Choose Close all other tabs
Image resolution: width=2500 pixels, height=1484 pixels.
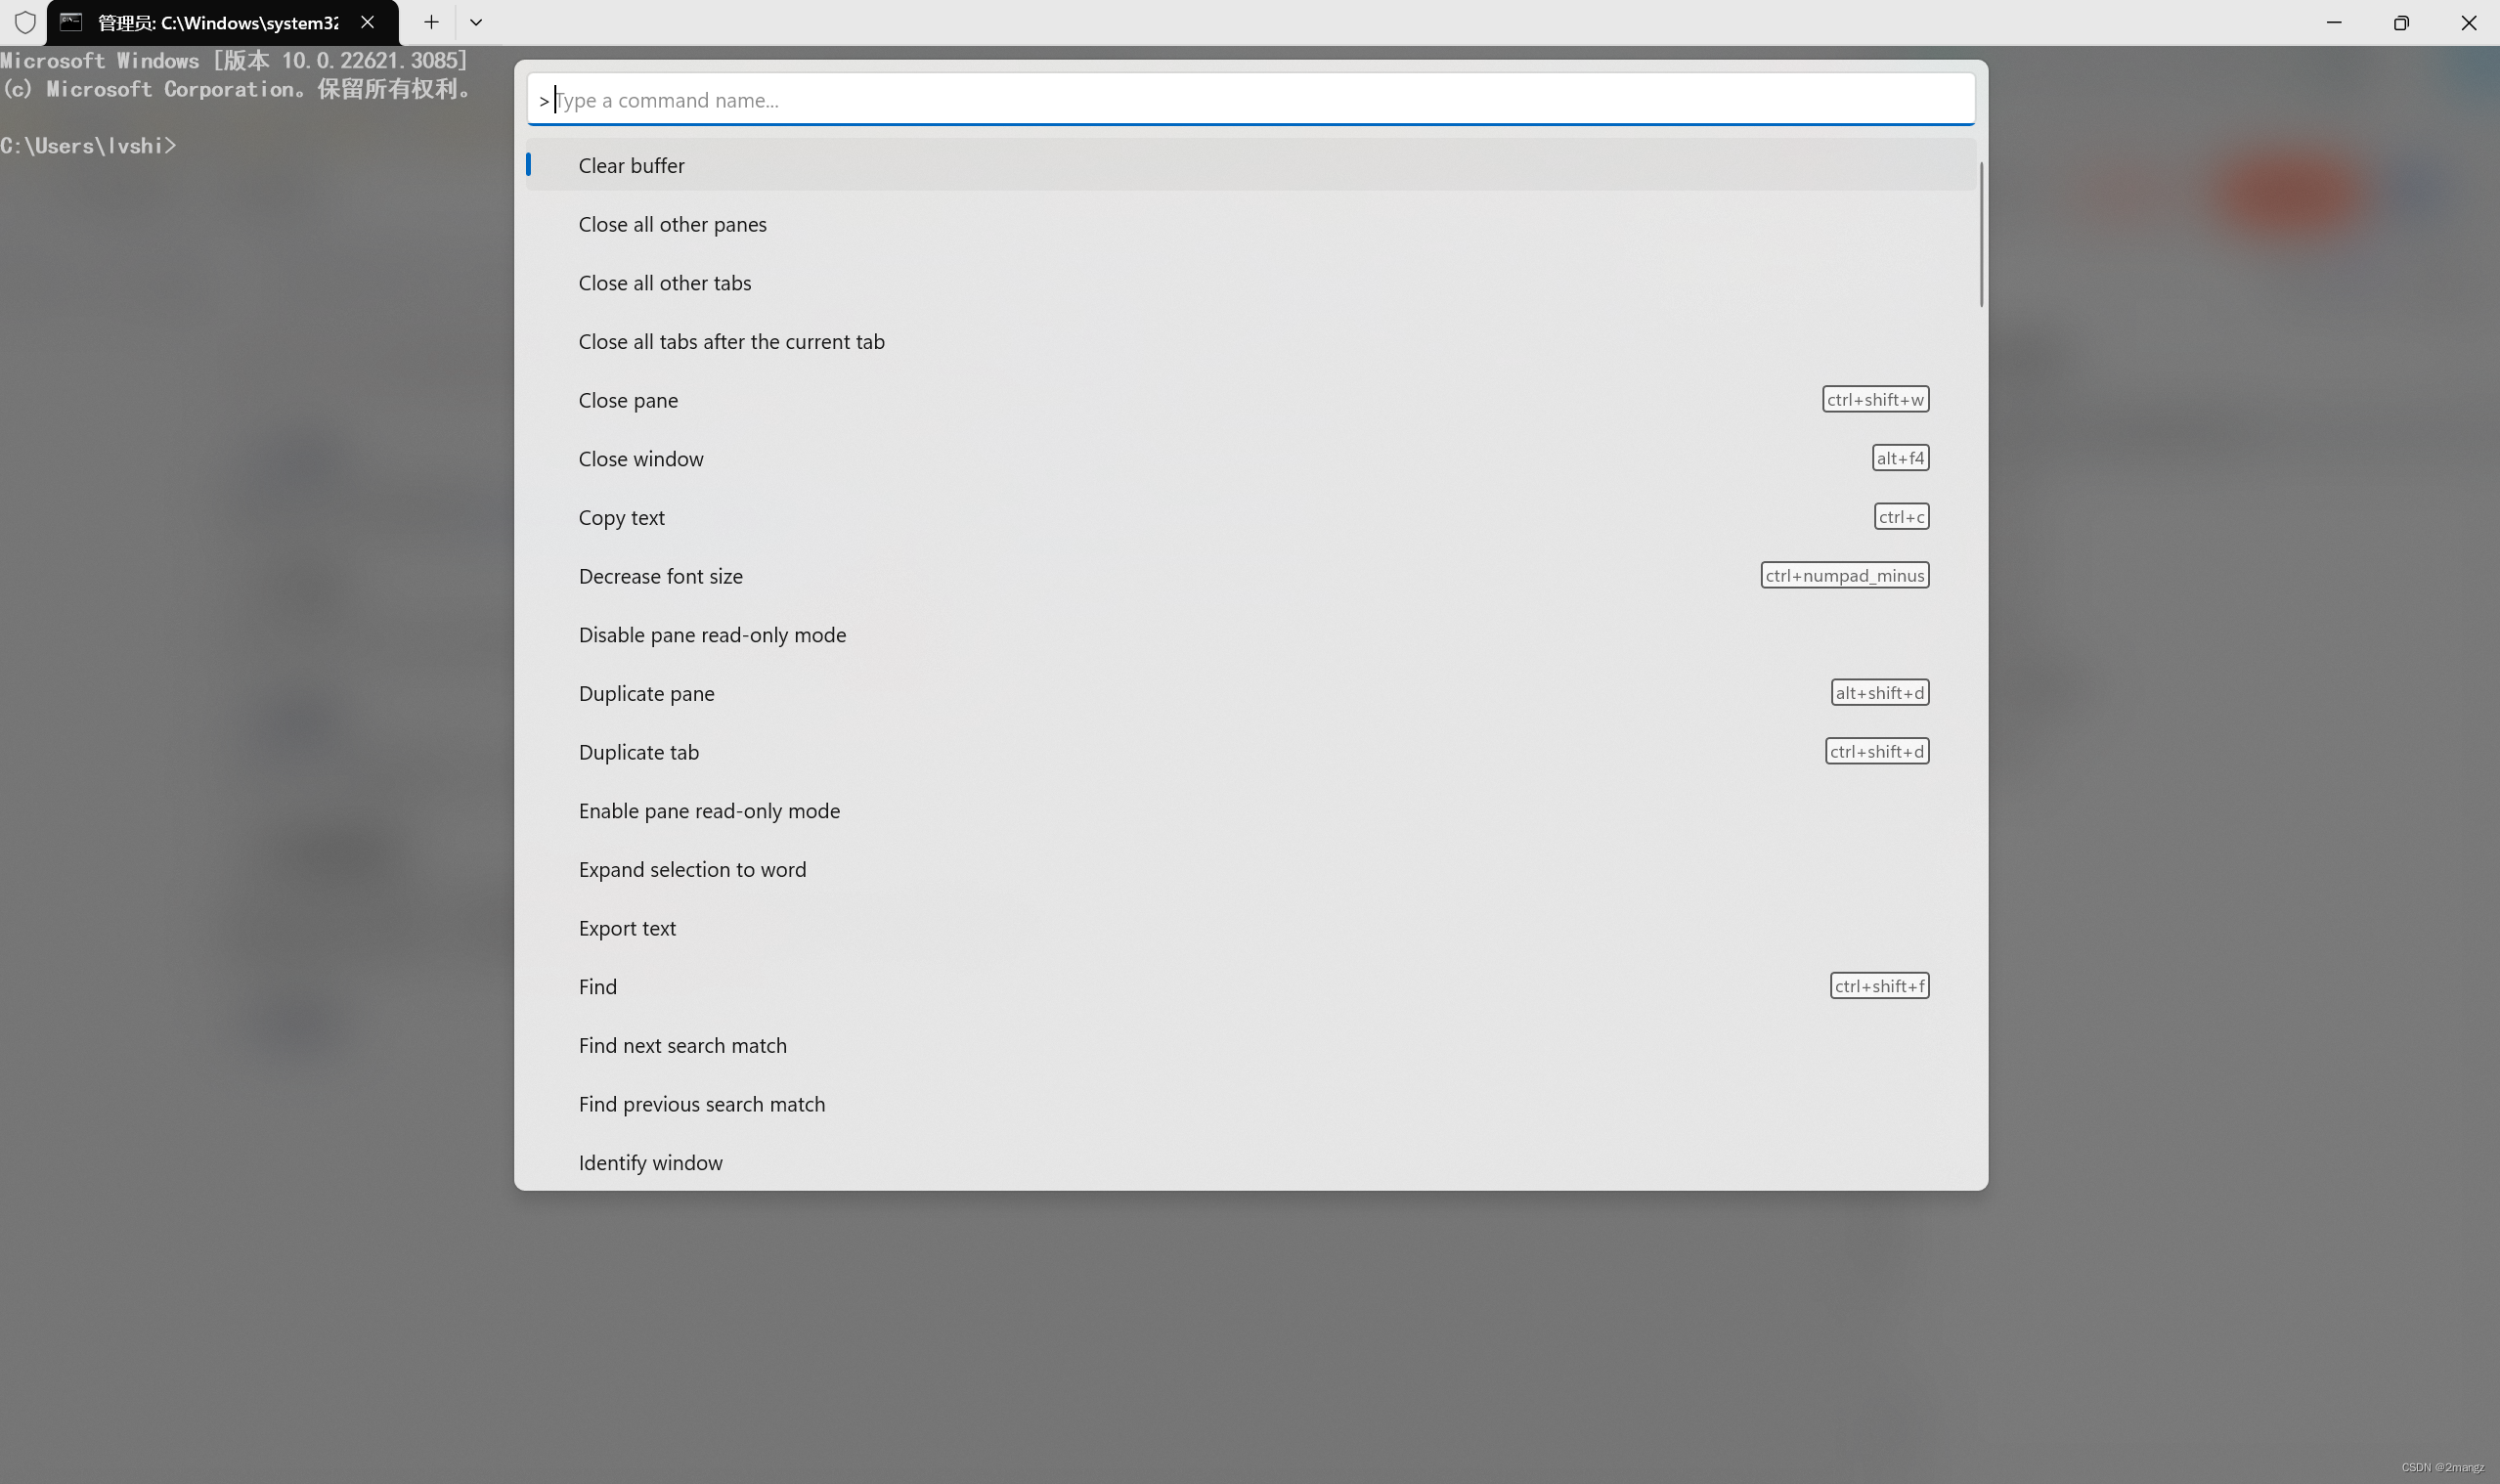pyautogui.click(x=1250, y=283)
